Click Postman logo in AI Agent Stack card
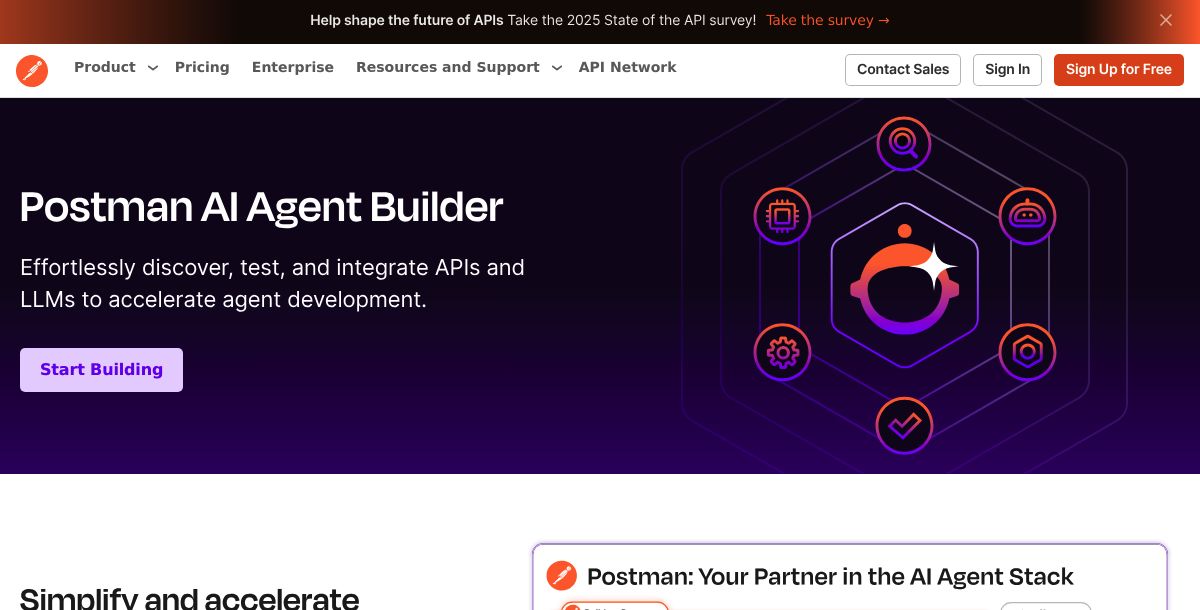The width and height of the screenshot is (1200, 610). (x=562, y=576)
